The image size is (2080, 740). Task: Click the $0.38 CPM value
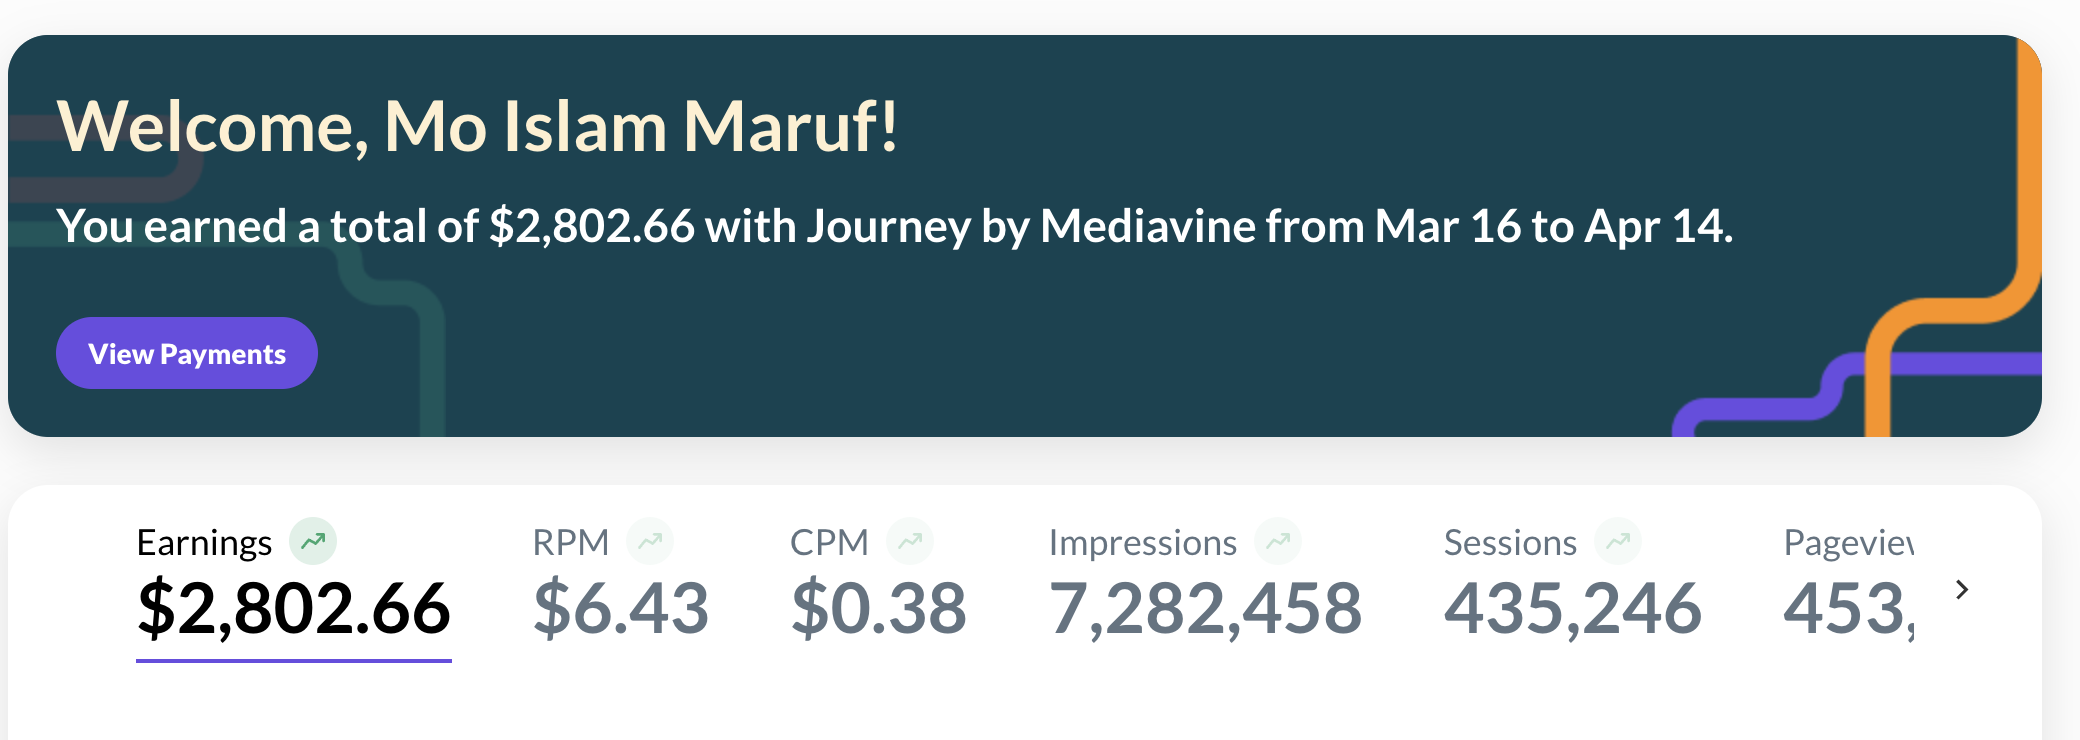coord(879,608)
